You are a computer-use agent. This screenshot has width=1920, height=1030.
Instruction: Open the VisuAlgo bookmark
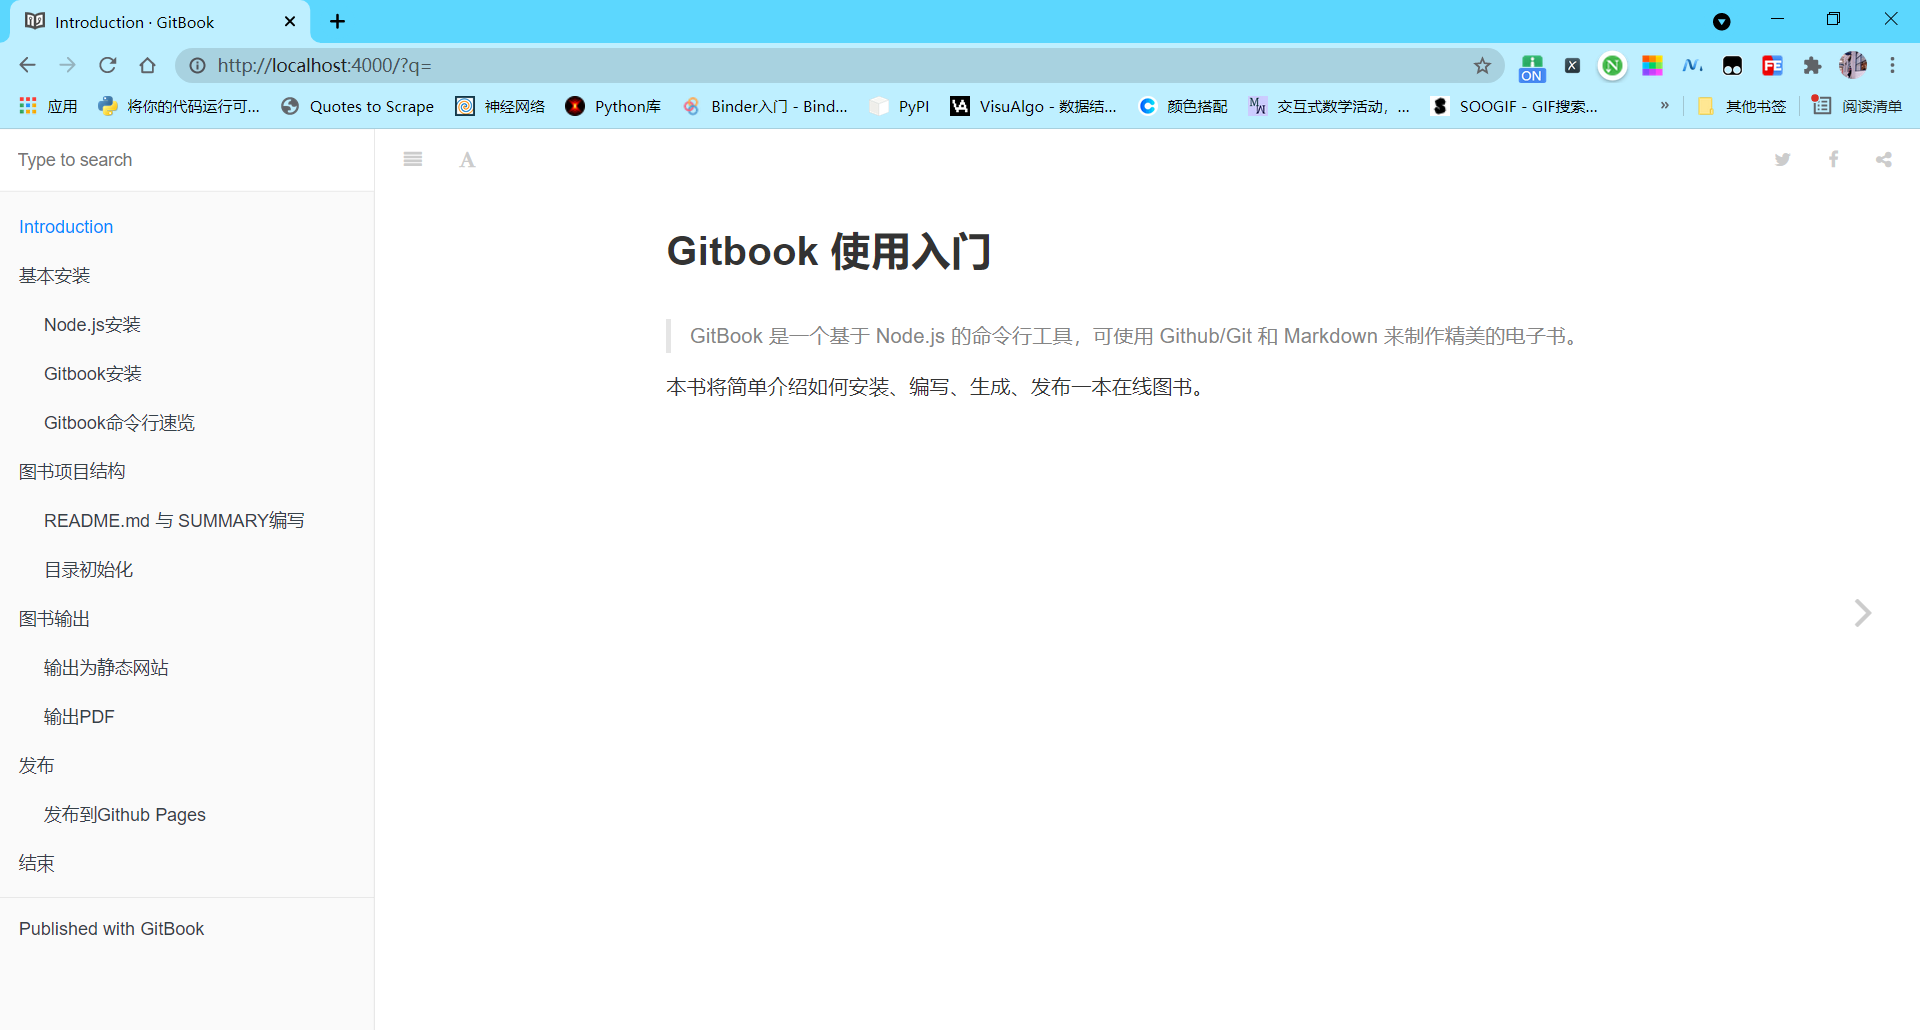click(1033, 106)
